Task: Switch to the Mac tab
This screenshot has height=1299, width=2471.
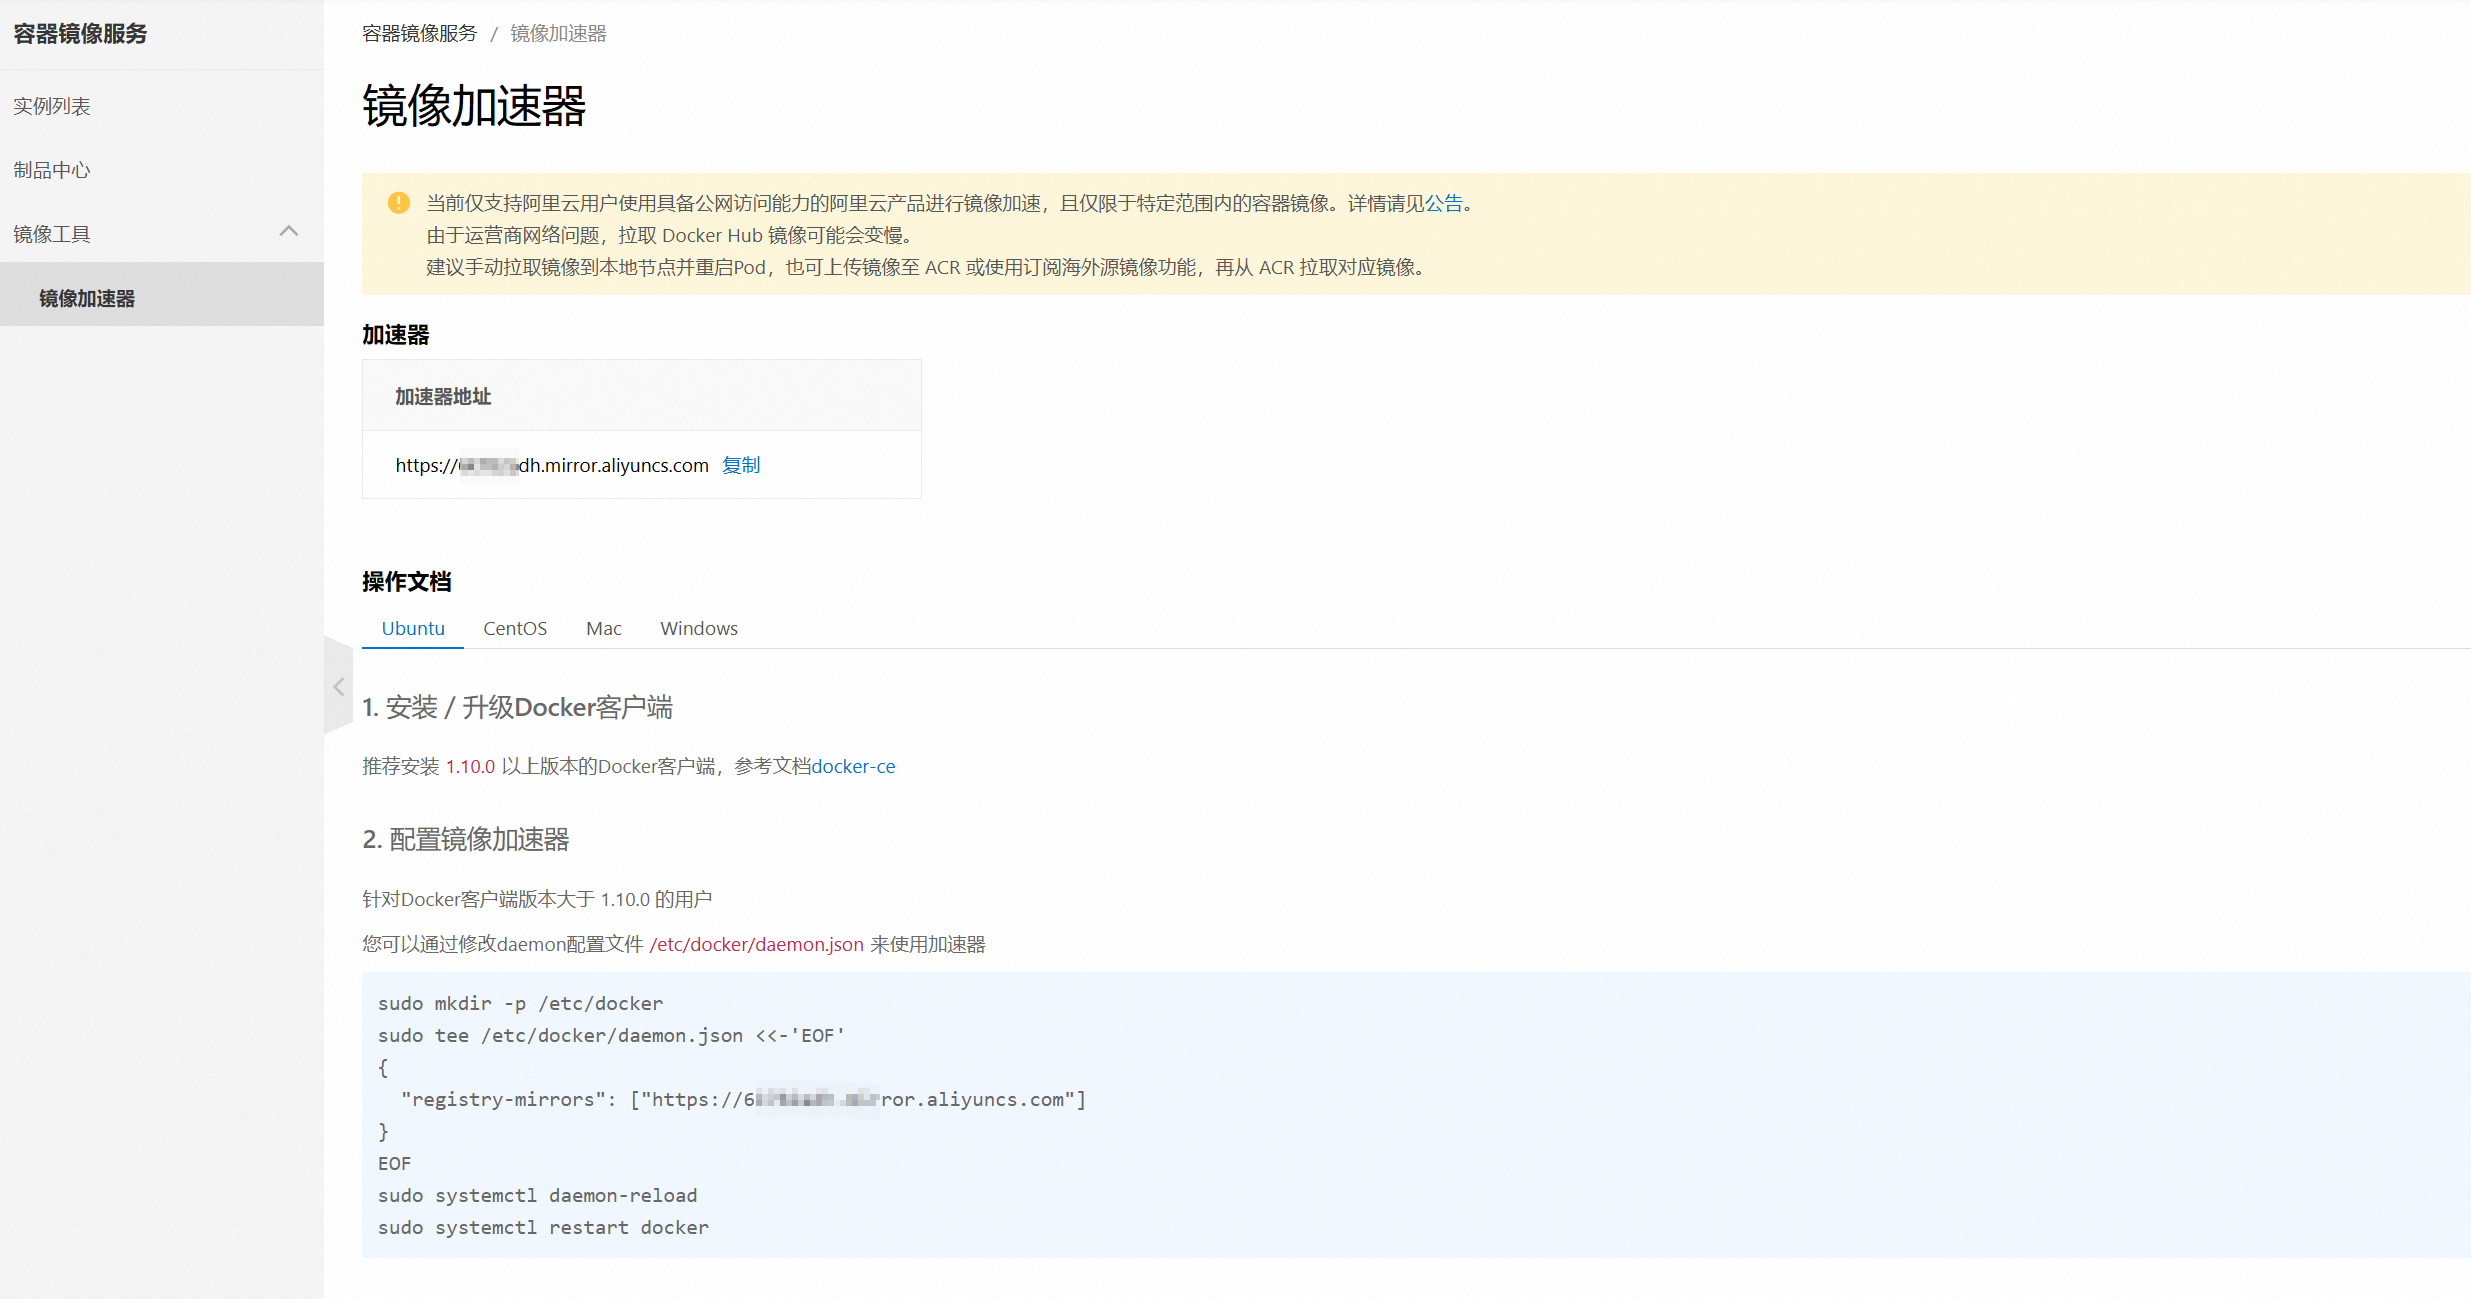Action: (x=603, y=628)
